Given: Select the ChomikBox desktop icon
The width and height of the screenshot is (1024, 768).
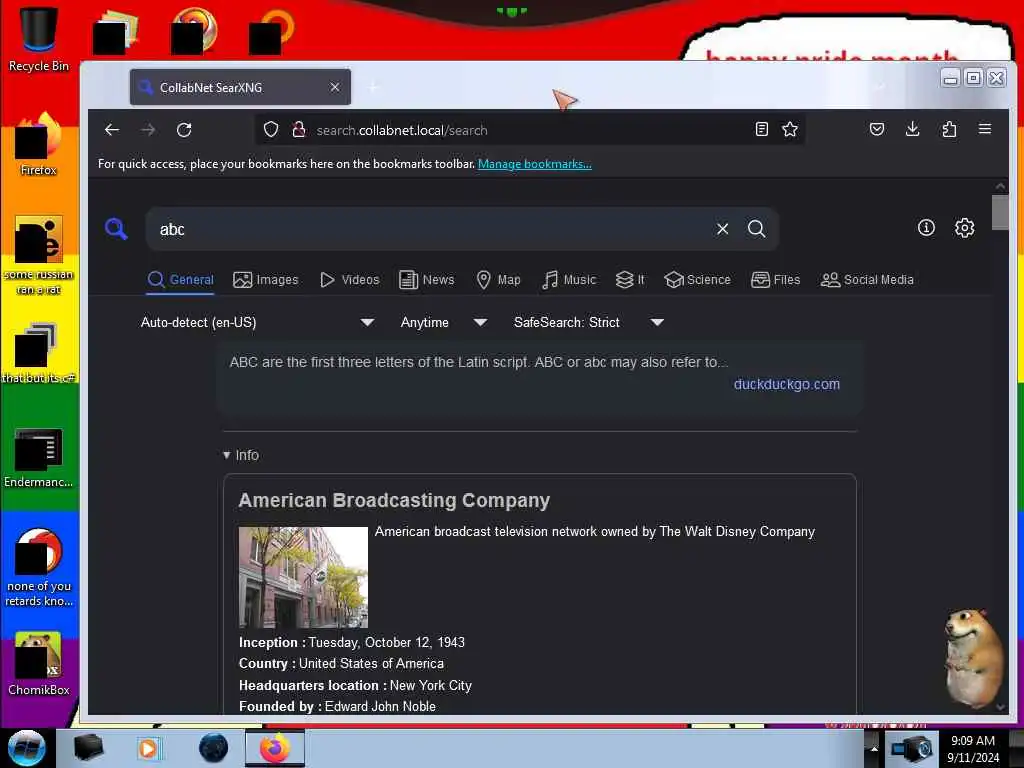Looking at the screenshot, I should click(x=39, y=664).
